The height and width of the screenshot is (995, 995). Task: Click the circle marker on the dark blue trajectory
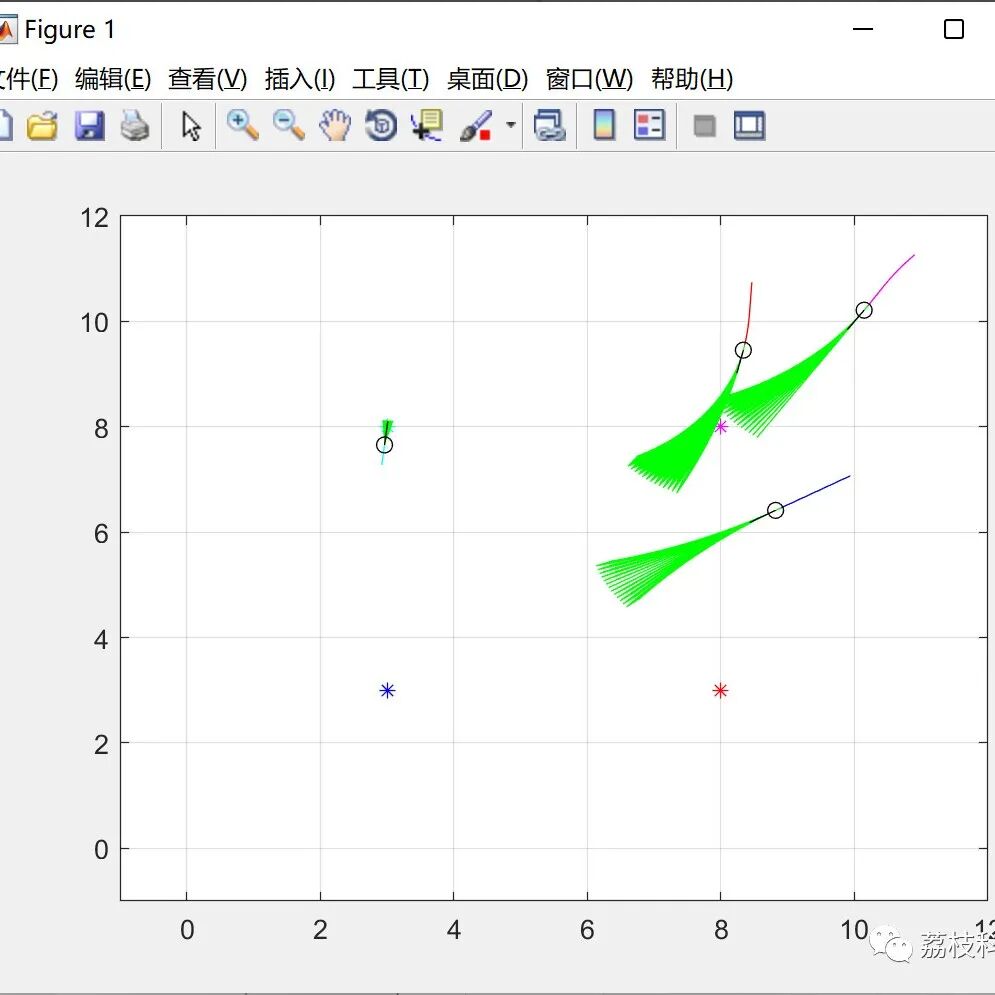[x=775, y=510]
